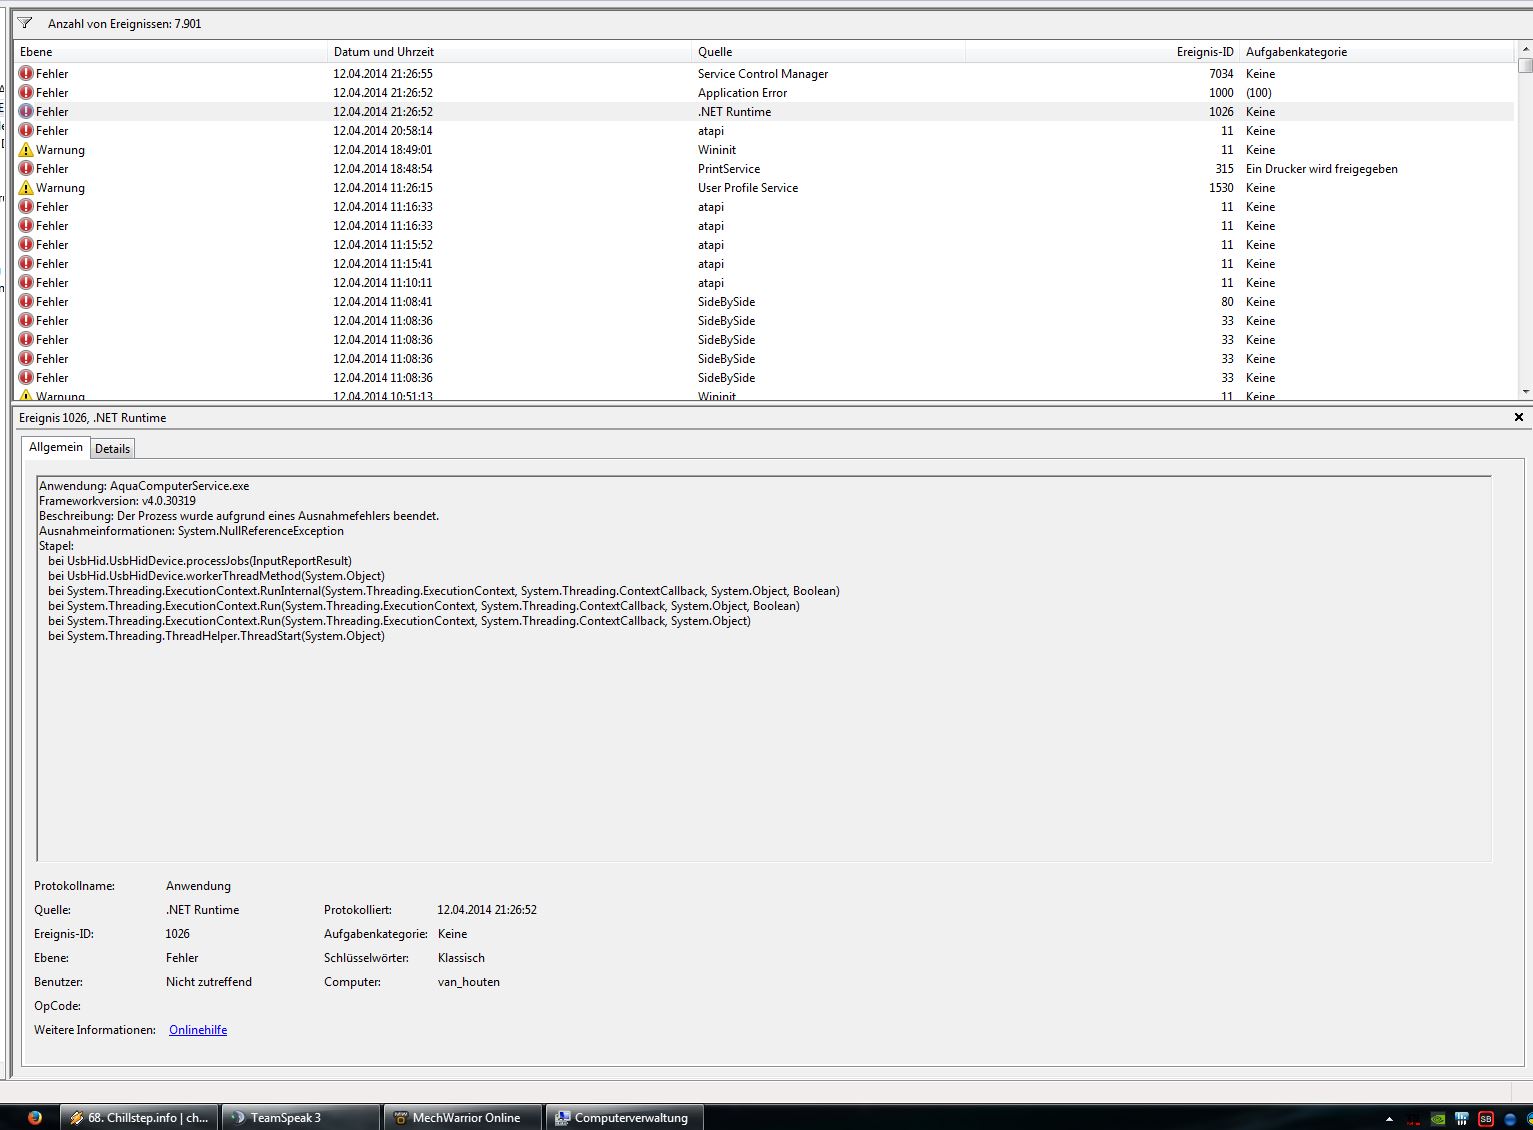The height and width of the screenshot is (1130, 1533).
Task: Click error icon of atapi event at 11:15:52
Action: tap(26, 245)
